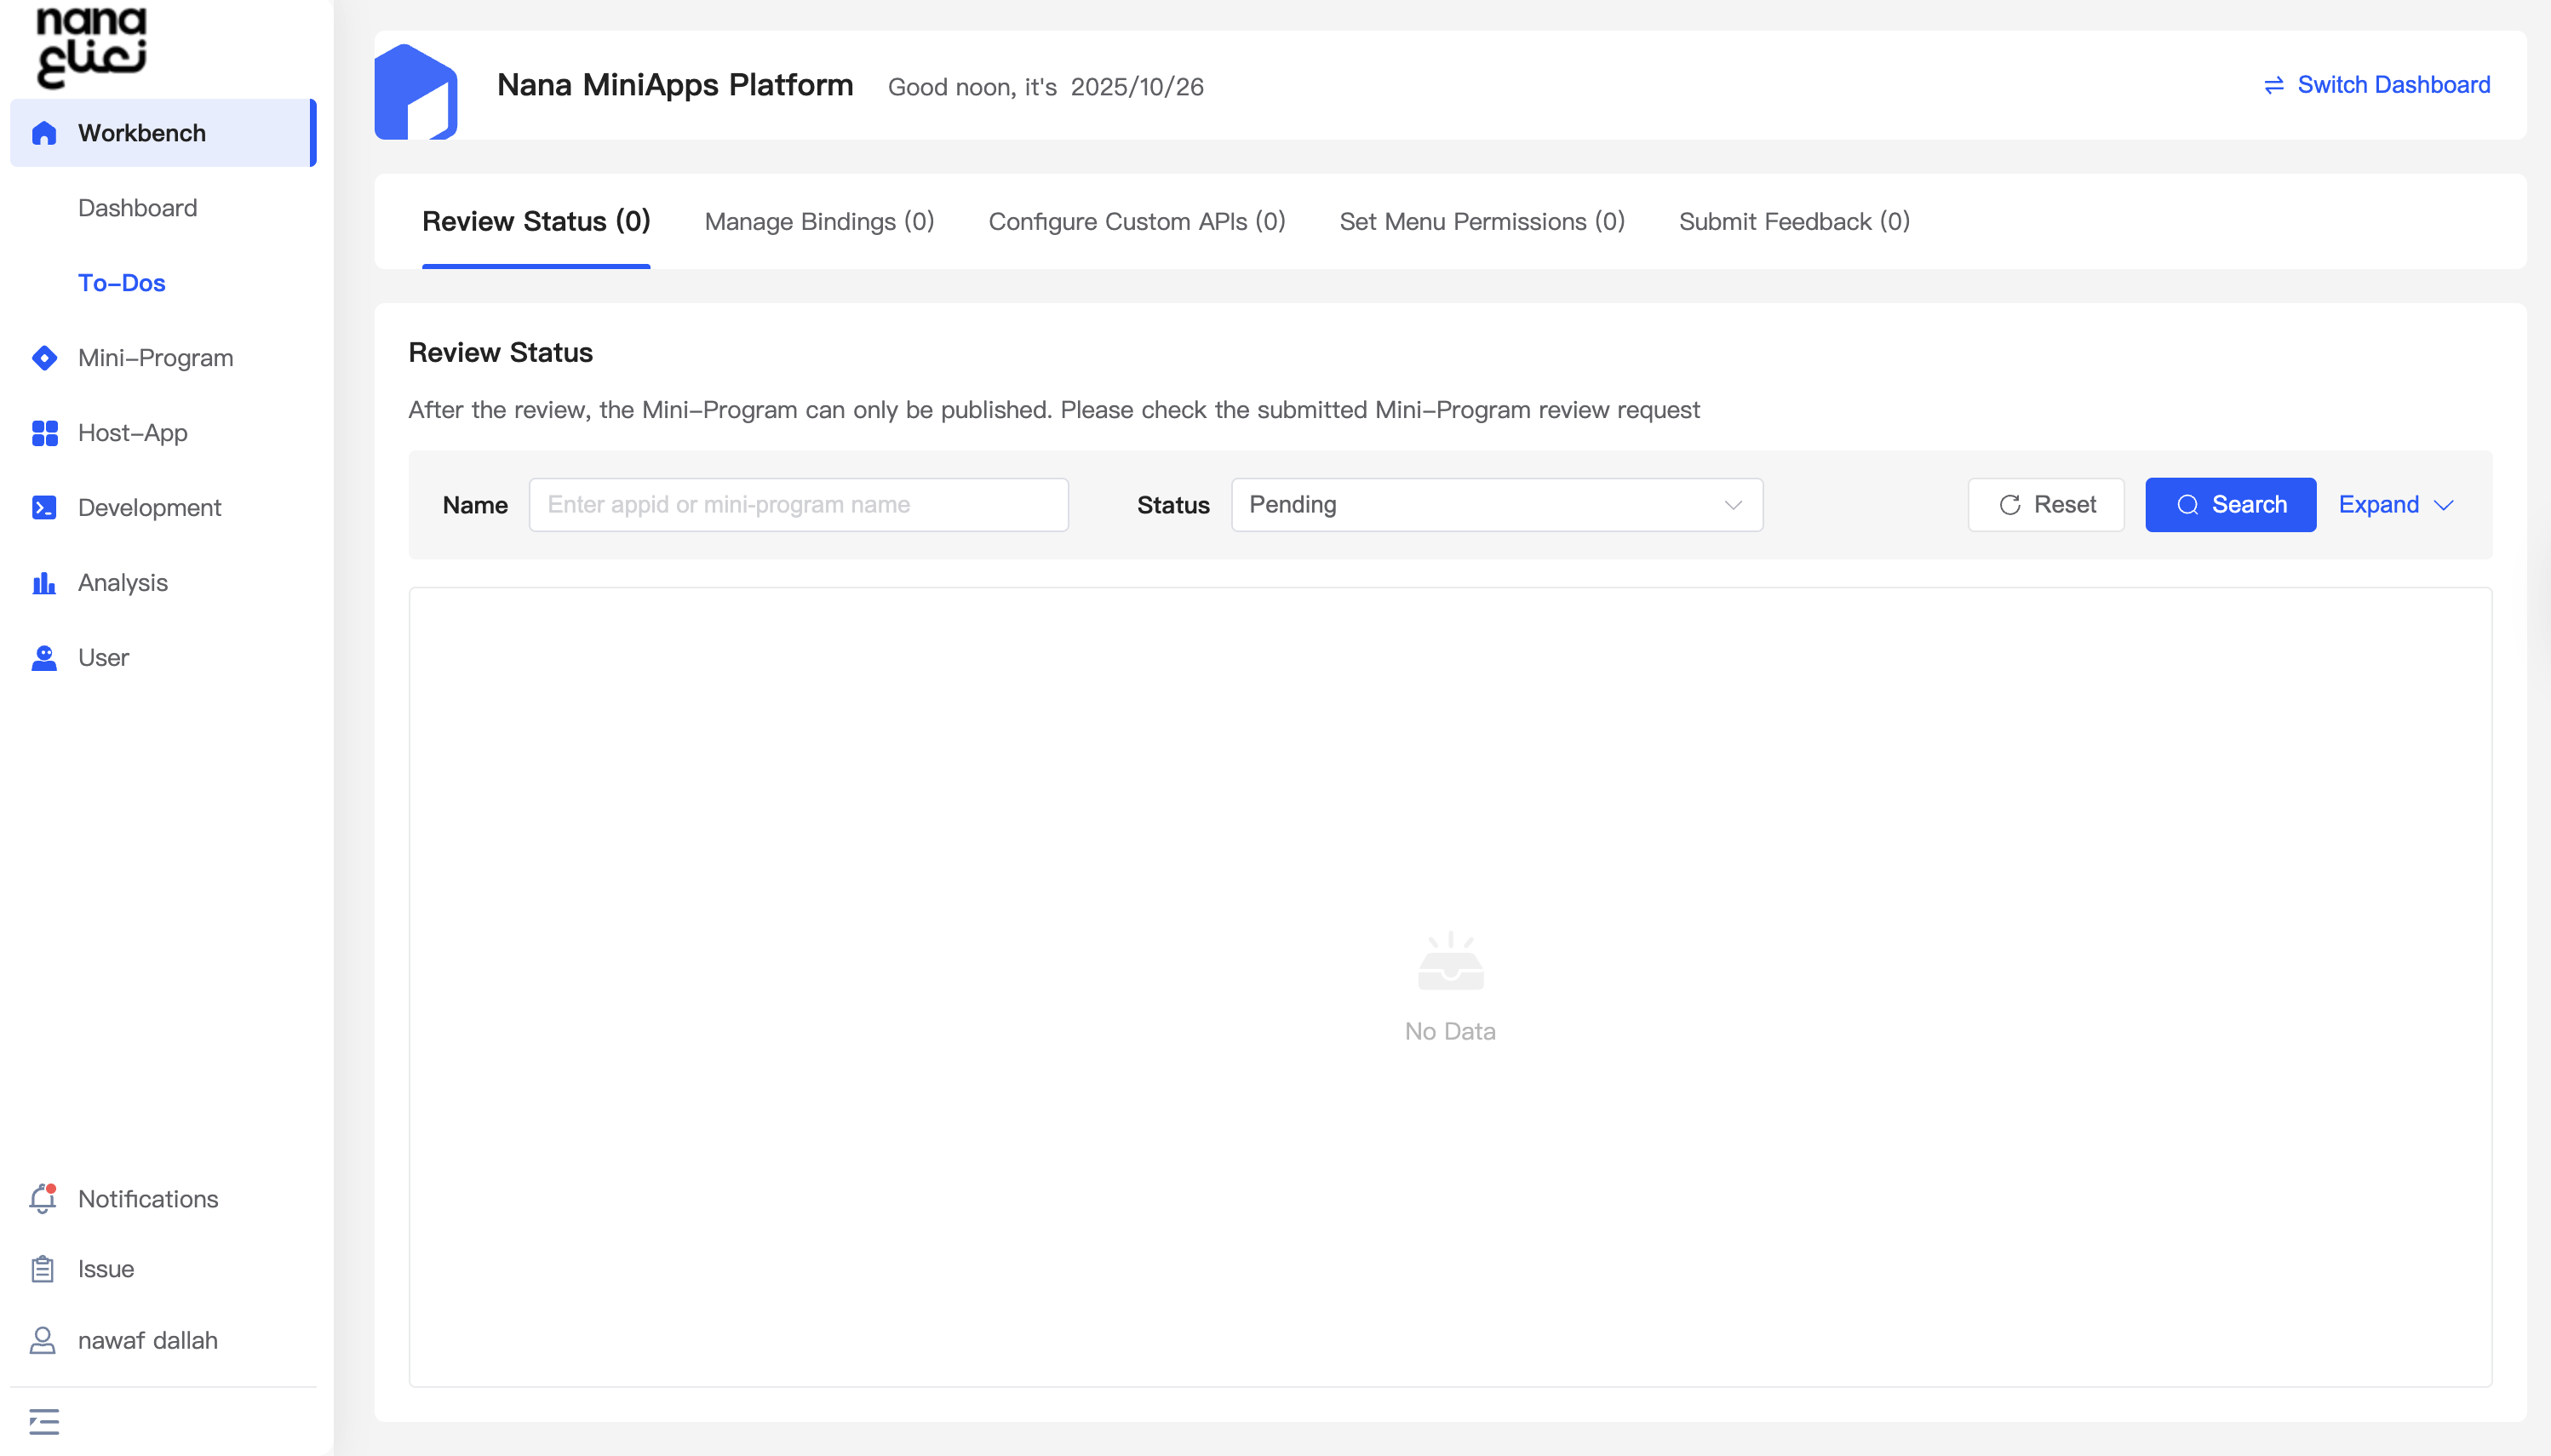The image size is (2551, 1456).
Task: Open the Status Pending dropdown
Action: 1496,505
